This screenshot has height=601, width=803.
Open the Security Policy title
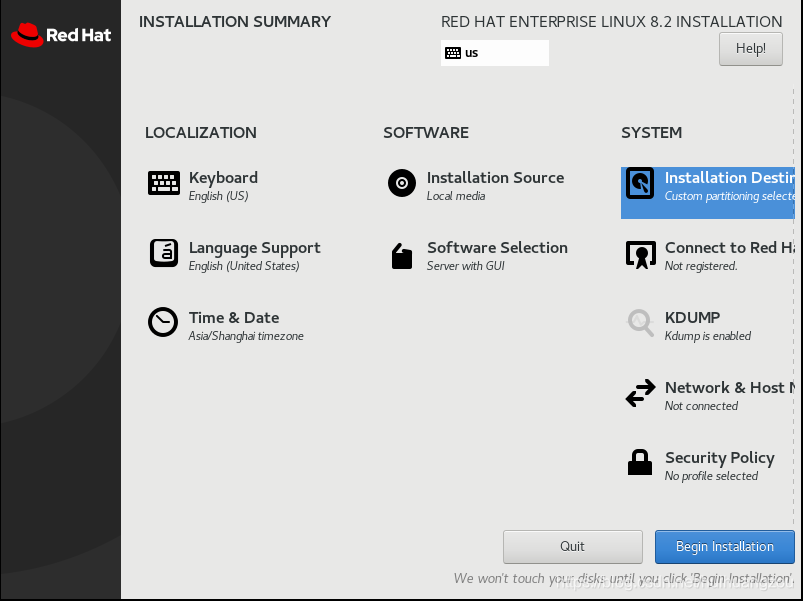720,458
